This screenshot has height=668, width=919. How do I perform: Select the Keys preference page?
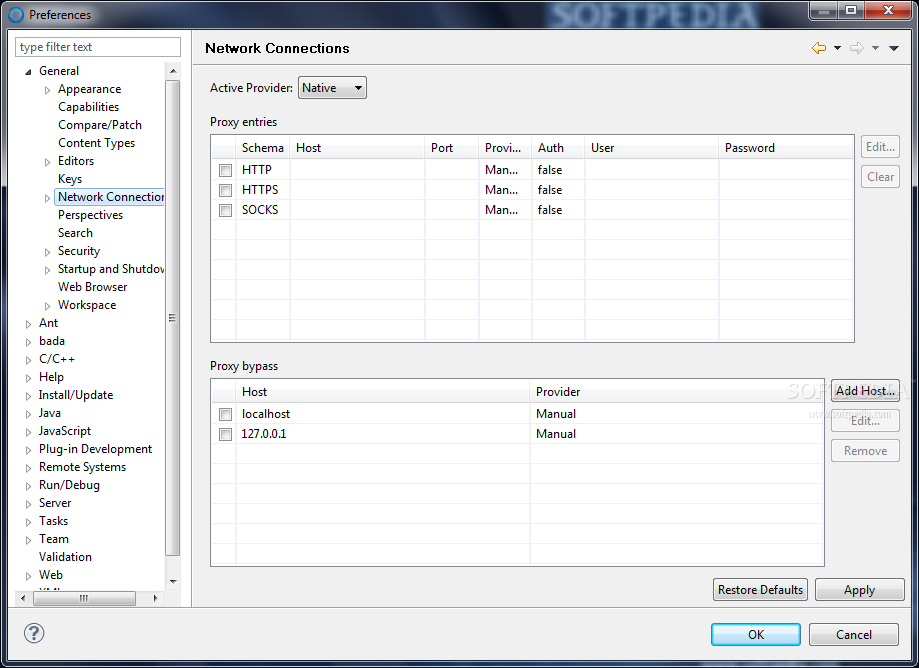70,179
